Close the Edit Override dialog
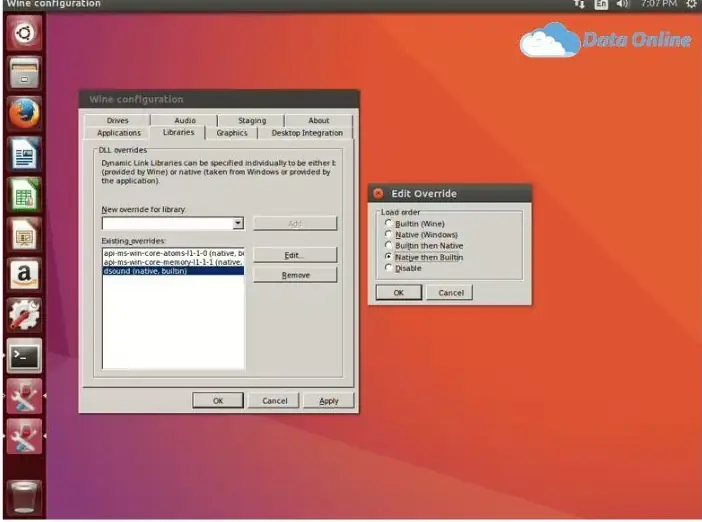The width and height of the screenshot is (702, 522). 378,193
